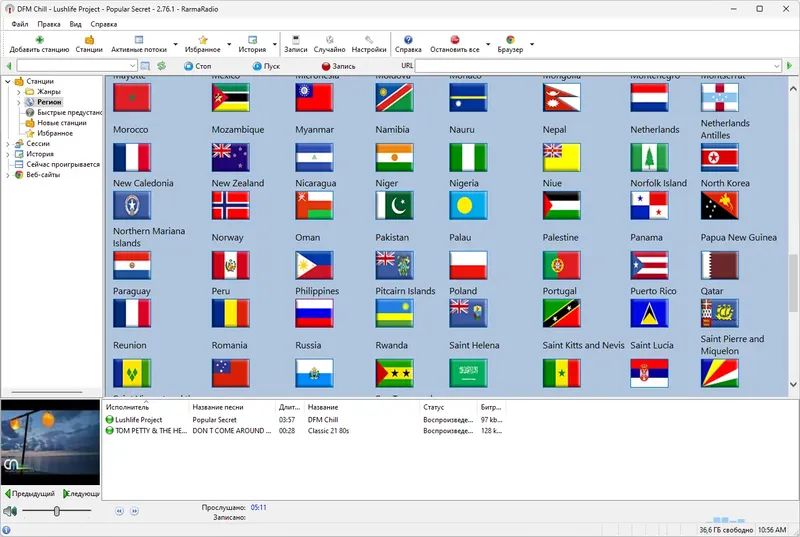Open the Вид menu

point(76,24)
